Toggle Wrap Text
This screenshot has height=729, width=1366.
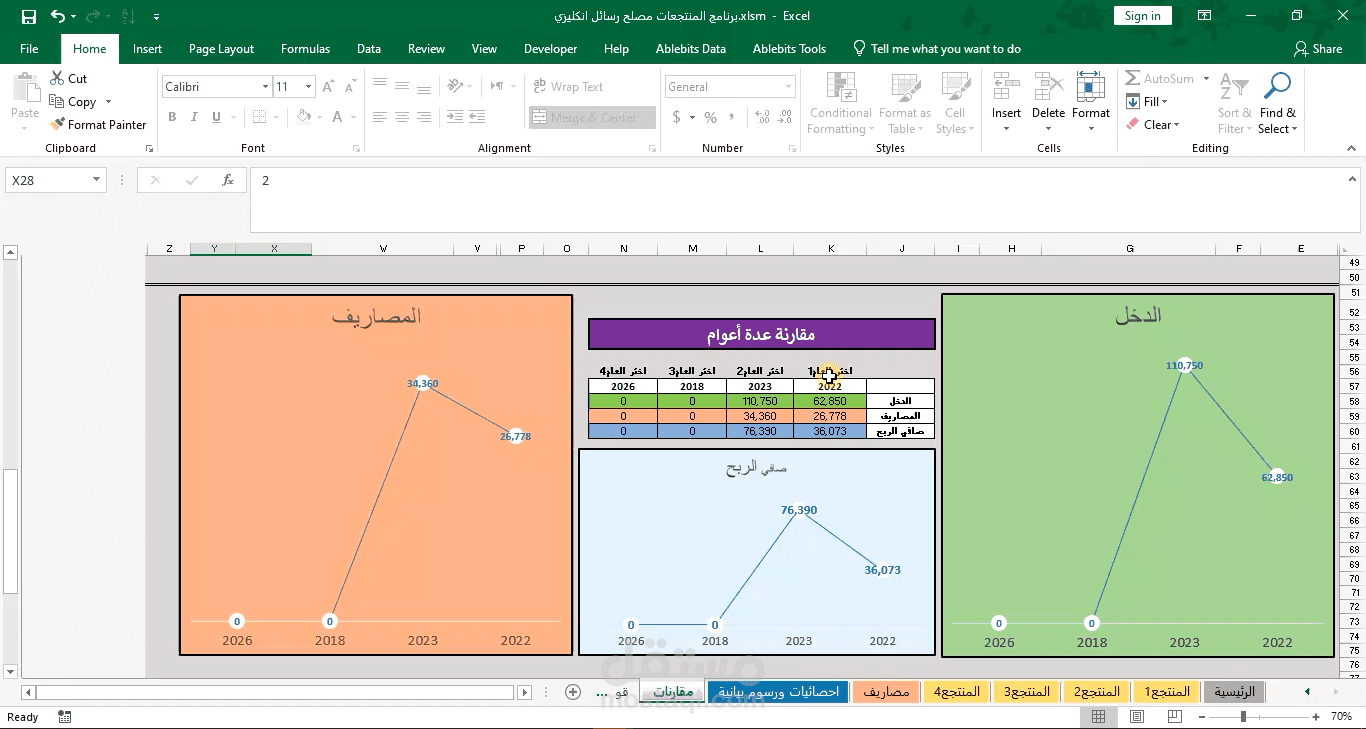[567, 87]
